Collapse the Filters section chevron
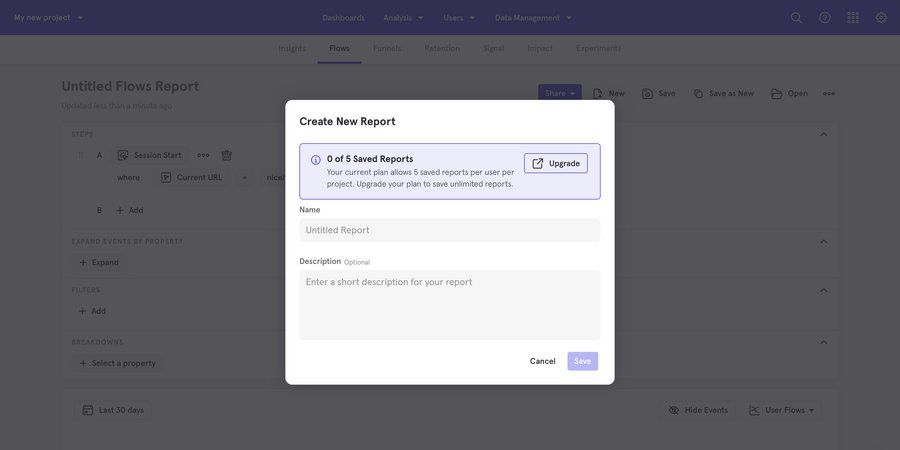900x450 pixels. tap(824, 290)
